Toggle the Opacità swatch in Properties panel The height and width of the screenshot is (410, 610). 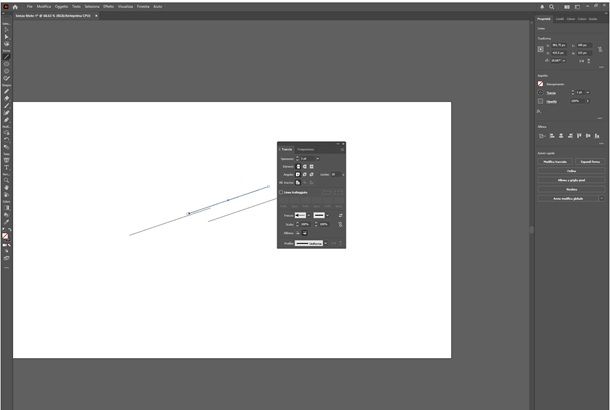pyautogui.click(x=541, y=100)
